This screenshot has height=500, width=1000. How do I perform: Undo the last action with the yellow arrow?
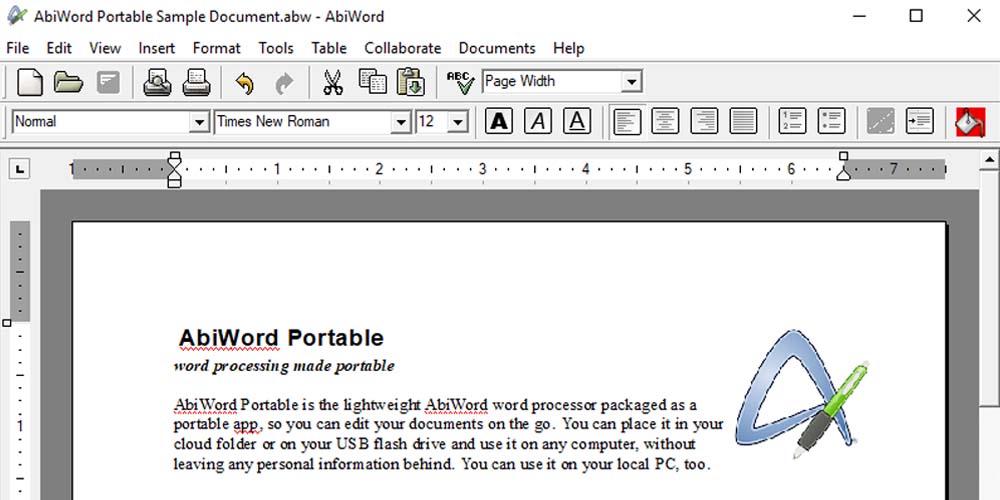coord(244,83)
